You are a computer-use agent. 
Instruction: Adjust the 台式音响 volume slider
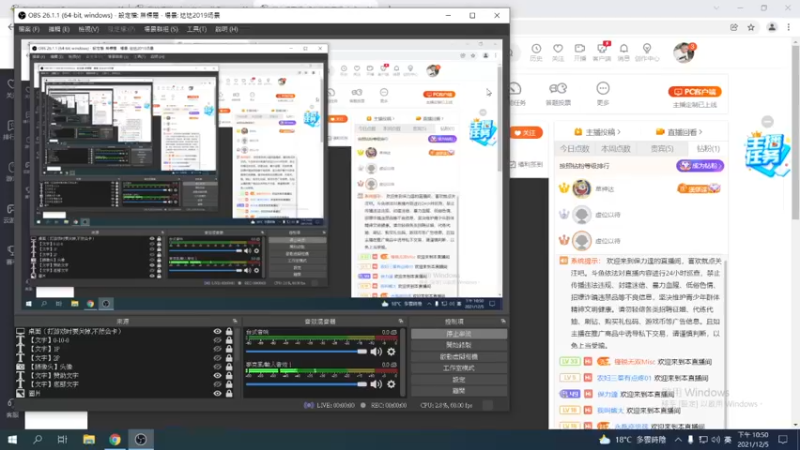point(306,352)
